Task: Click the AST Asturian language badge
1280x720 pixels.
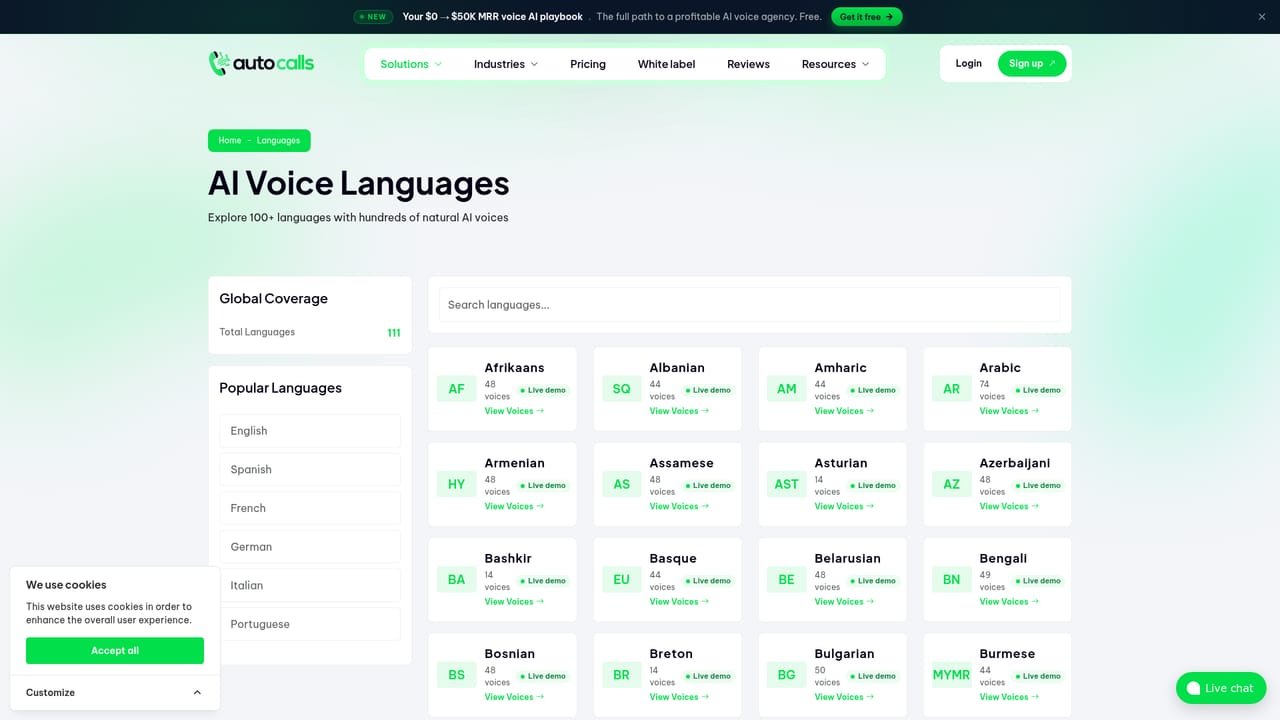Action: [786, 484]
